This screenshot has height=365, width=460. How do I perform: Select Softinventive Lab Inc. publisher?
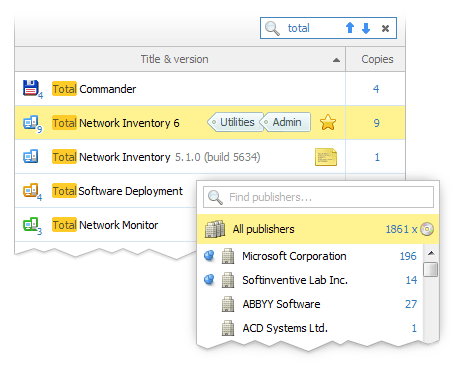click(x=295, y=280)
